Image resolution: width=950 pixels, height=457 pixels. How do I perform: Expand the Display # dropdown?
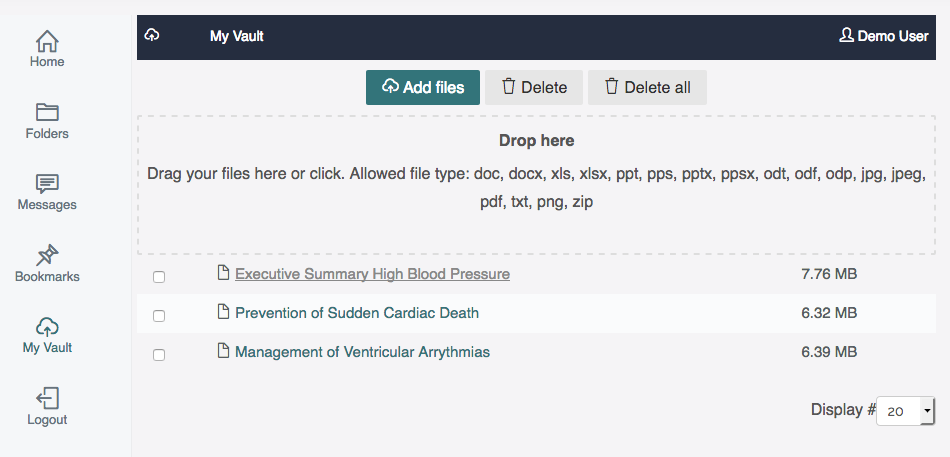pyautogui.click(x=906, y=412)
